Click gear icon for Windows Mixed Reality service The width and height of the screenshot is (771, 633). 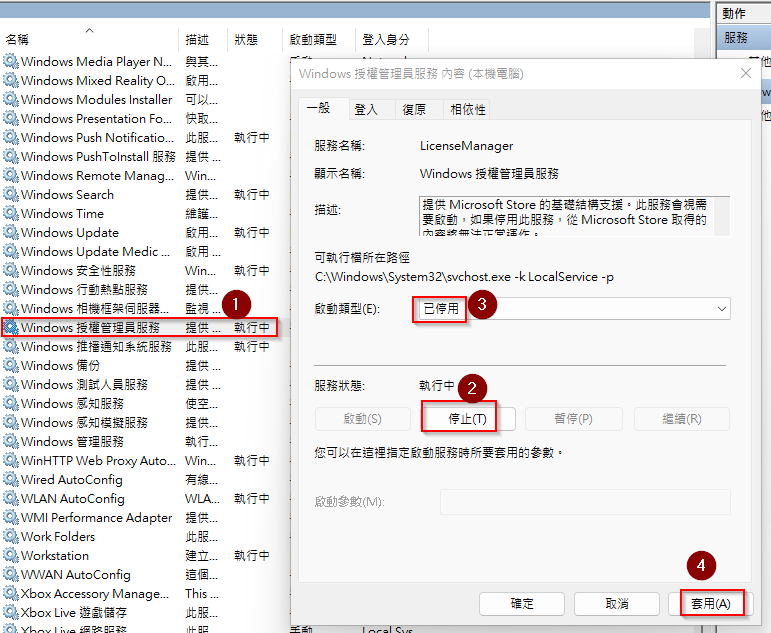10,80
